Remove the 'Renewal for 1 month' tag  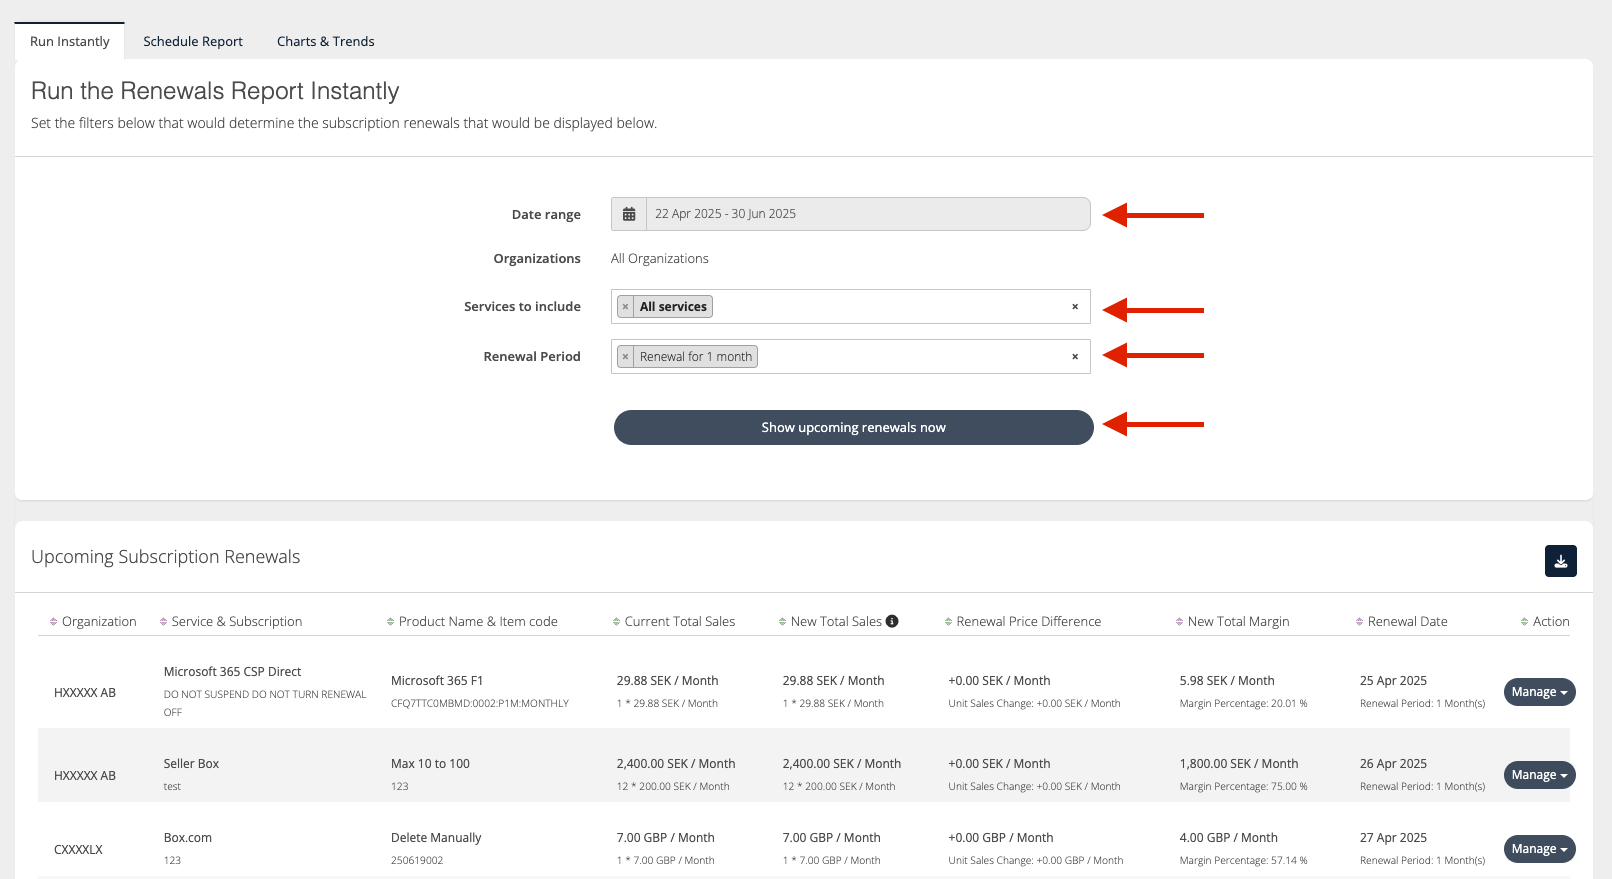[x=626, y=357]
